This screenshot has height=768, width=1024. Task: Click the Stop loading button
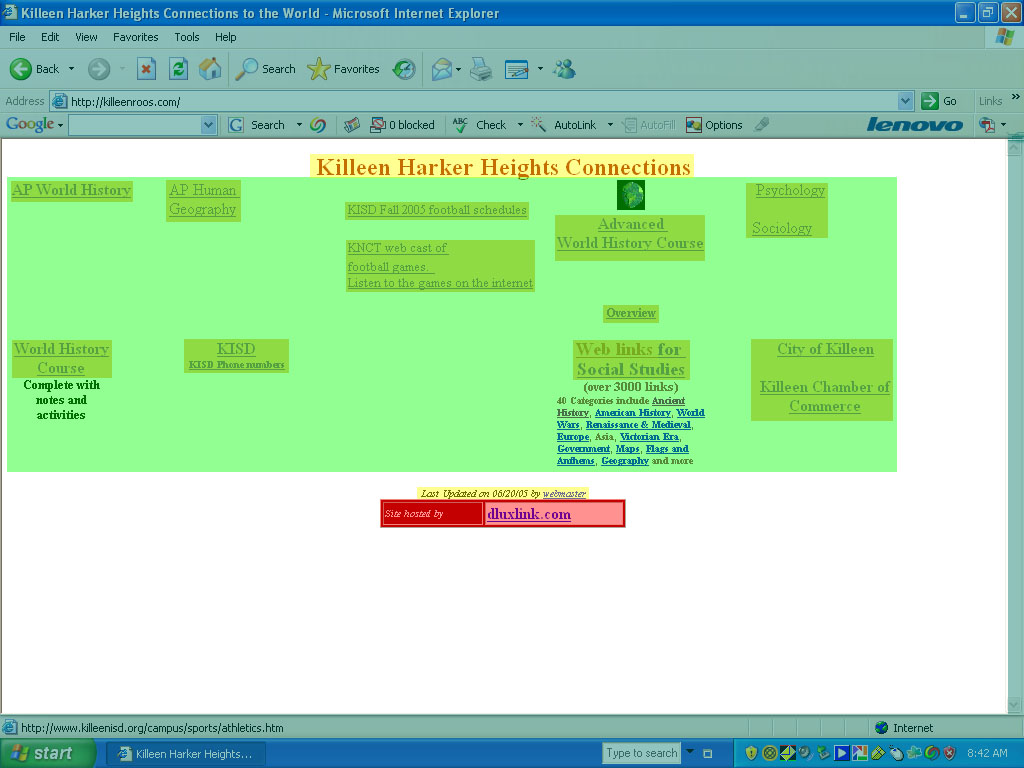pos(146,69)
